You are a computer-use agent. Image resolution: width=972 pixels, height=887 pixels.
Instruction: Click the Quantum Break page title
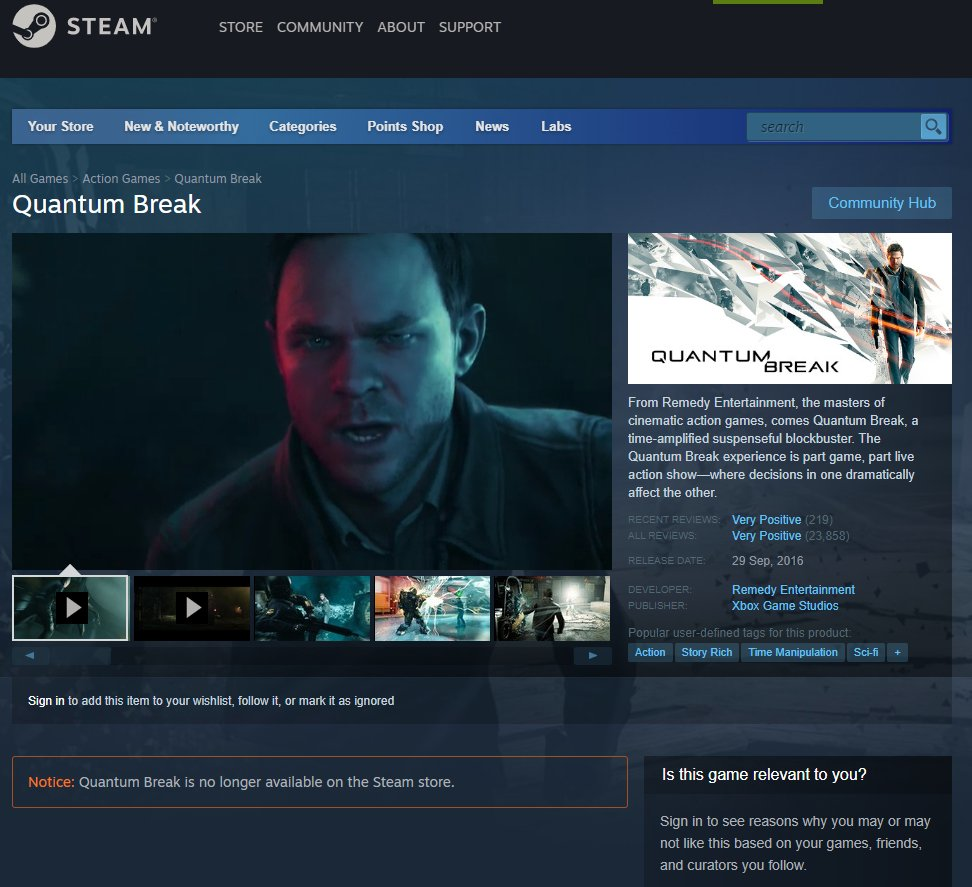pyautogui.click(x=107, y=205)
